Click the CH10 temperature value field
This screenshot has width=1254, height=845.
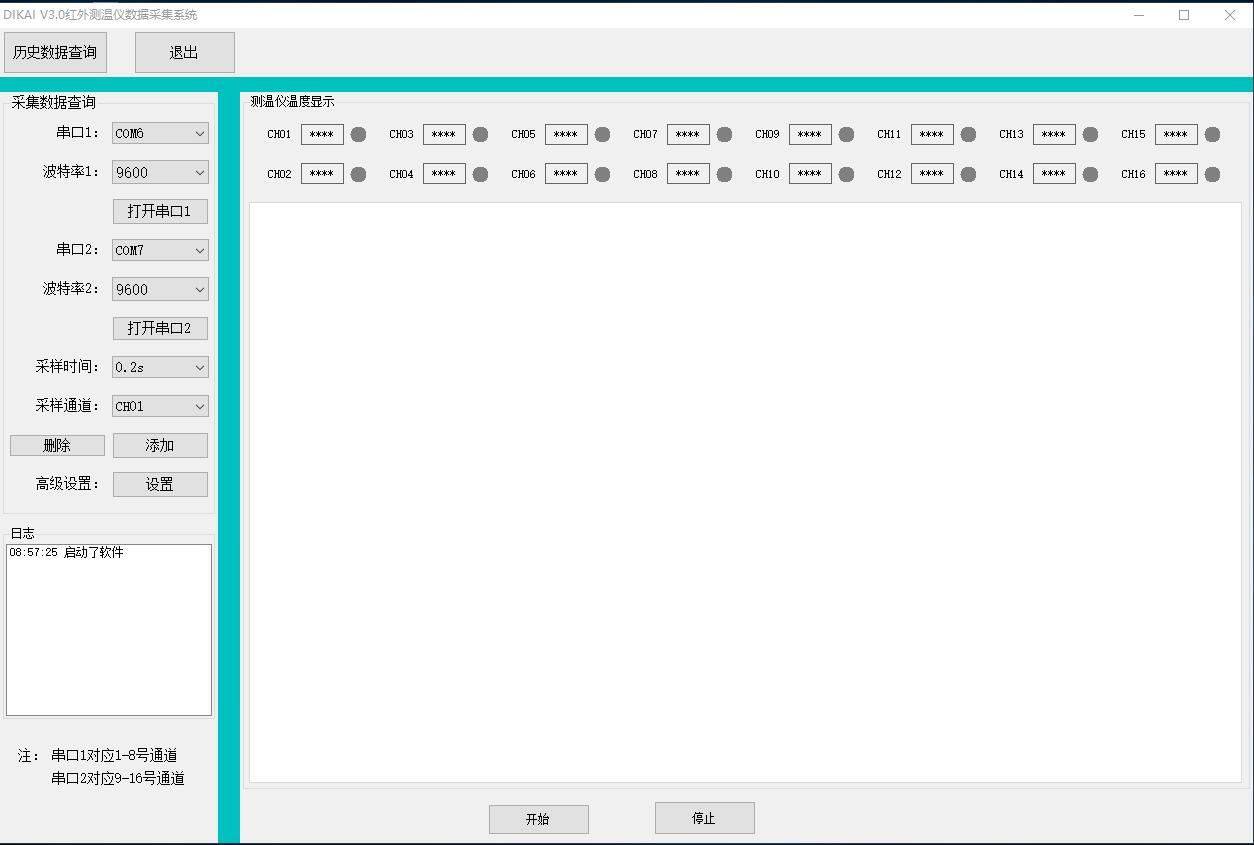pyautogui.click(x=810, y=174)
